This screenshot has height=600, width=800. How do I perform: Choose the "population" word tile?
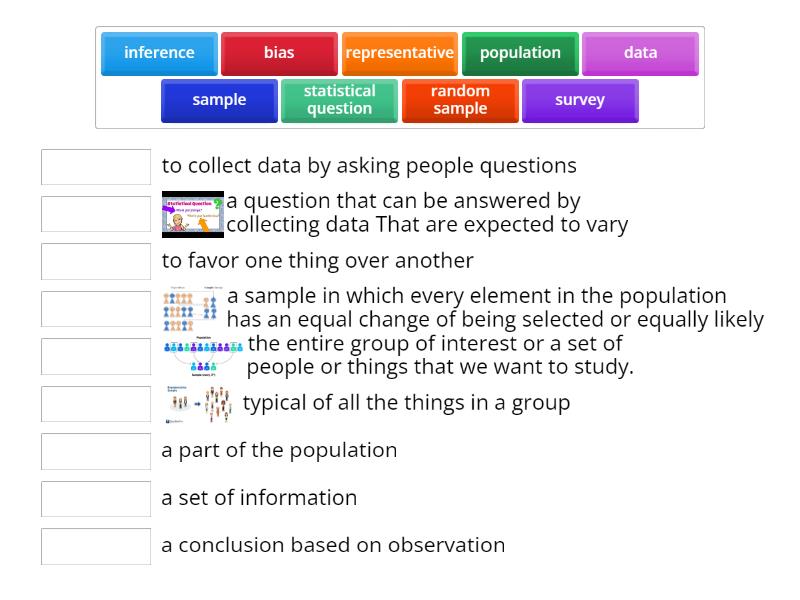[x=520, y=53]
